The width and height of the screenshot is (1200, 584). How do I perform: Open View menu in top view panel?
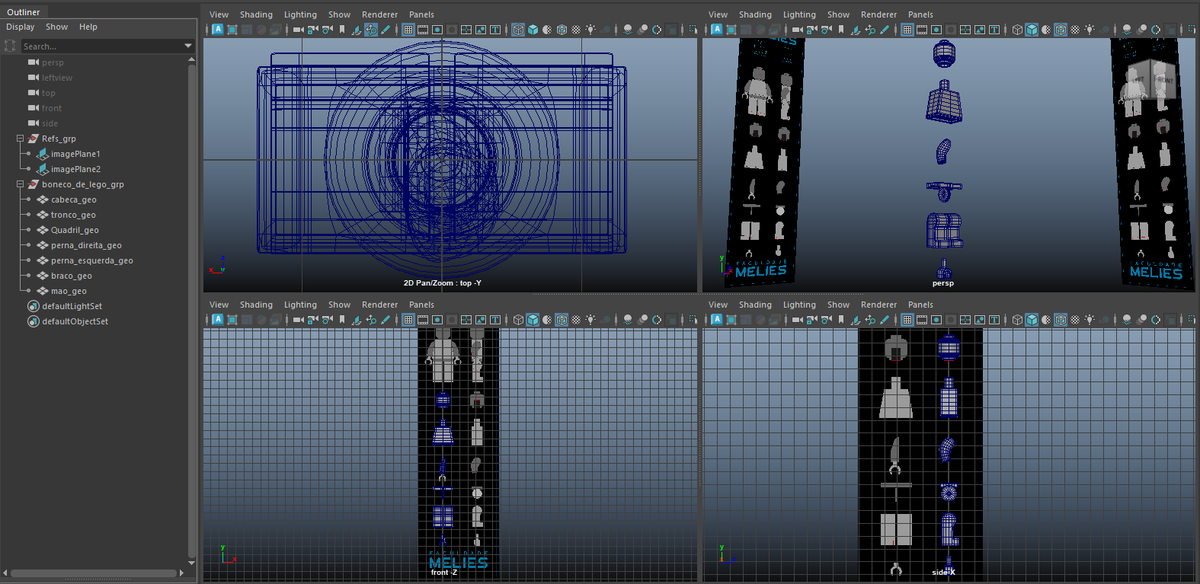pyautogui.click(x=219, y=15)
